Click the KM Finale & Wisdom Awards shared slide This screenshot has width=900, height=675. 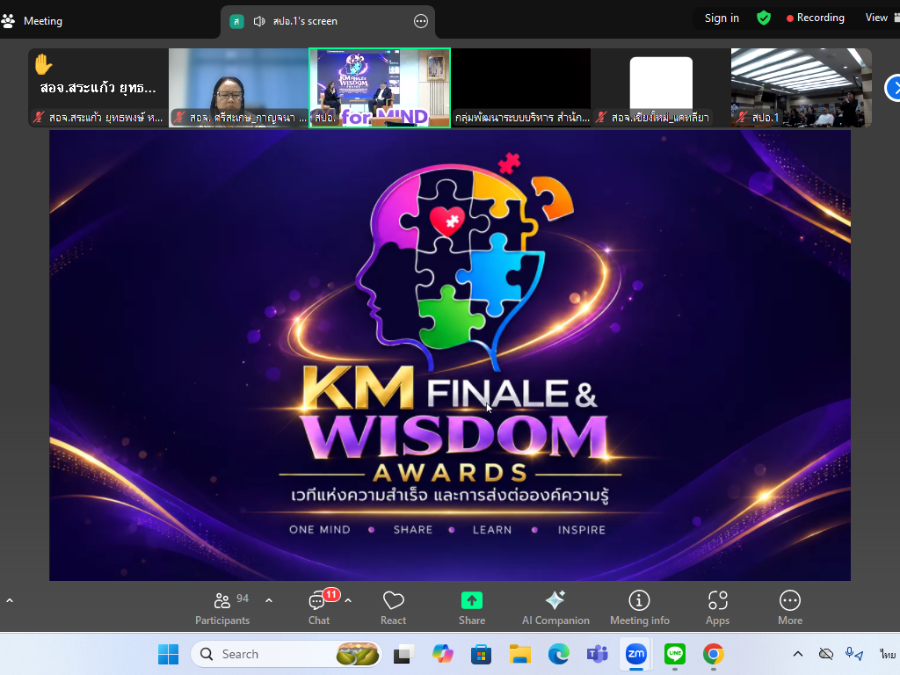(450, 355)
